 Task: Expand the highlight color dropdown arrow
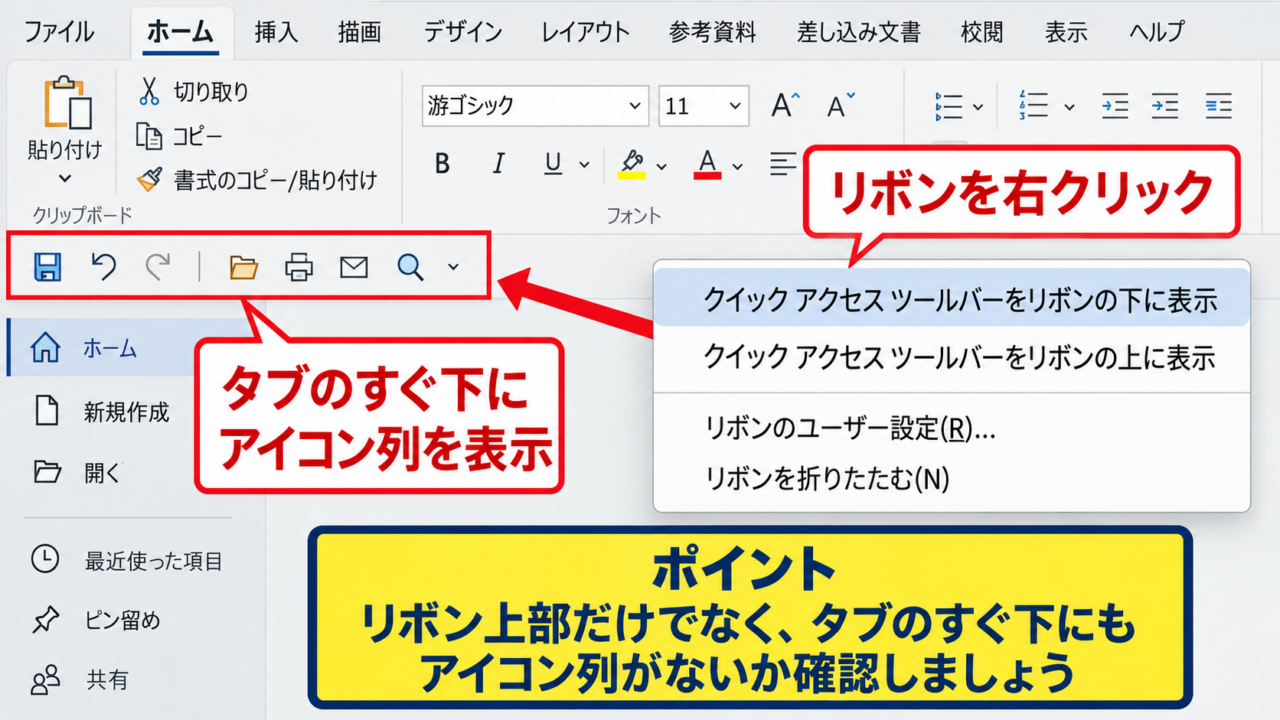click(661, 165)
